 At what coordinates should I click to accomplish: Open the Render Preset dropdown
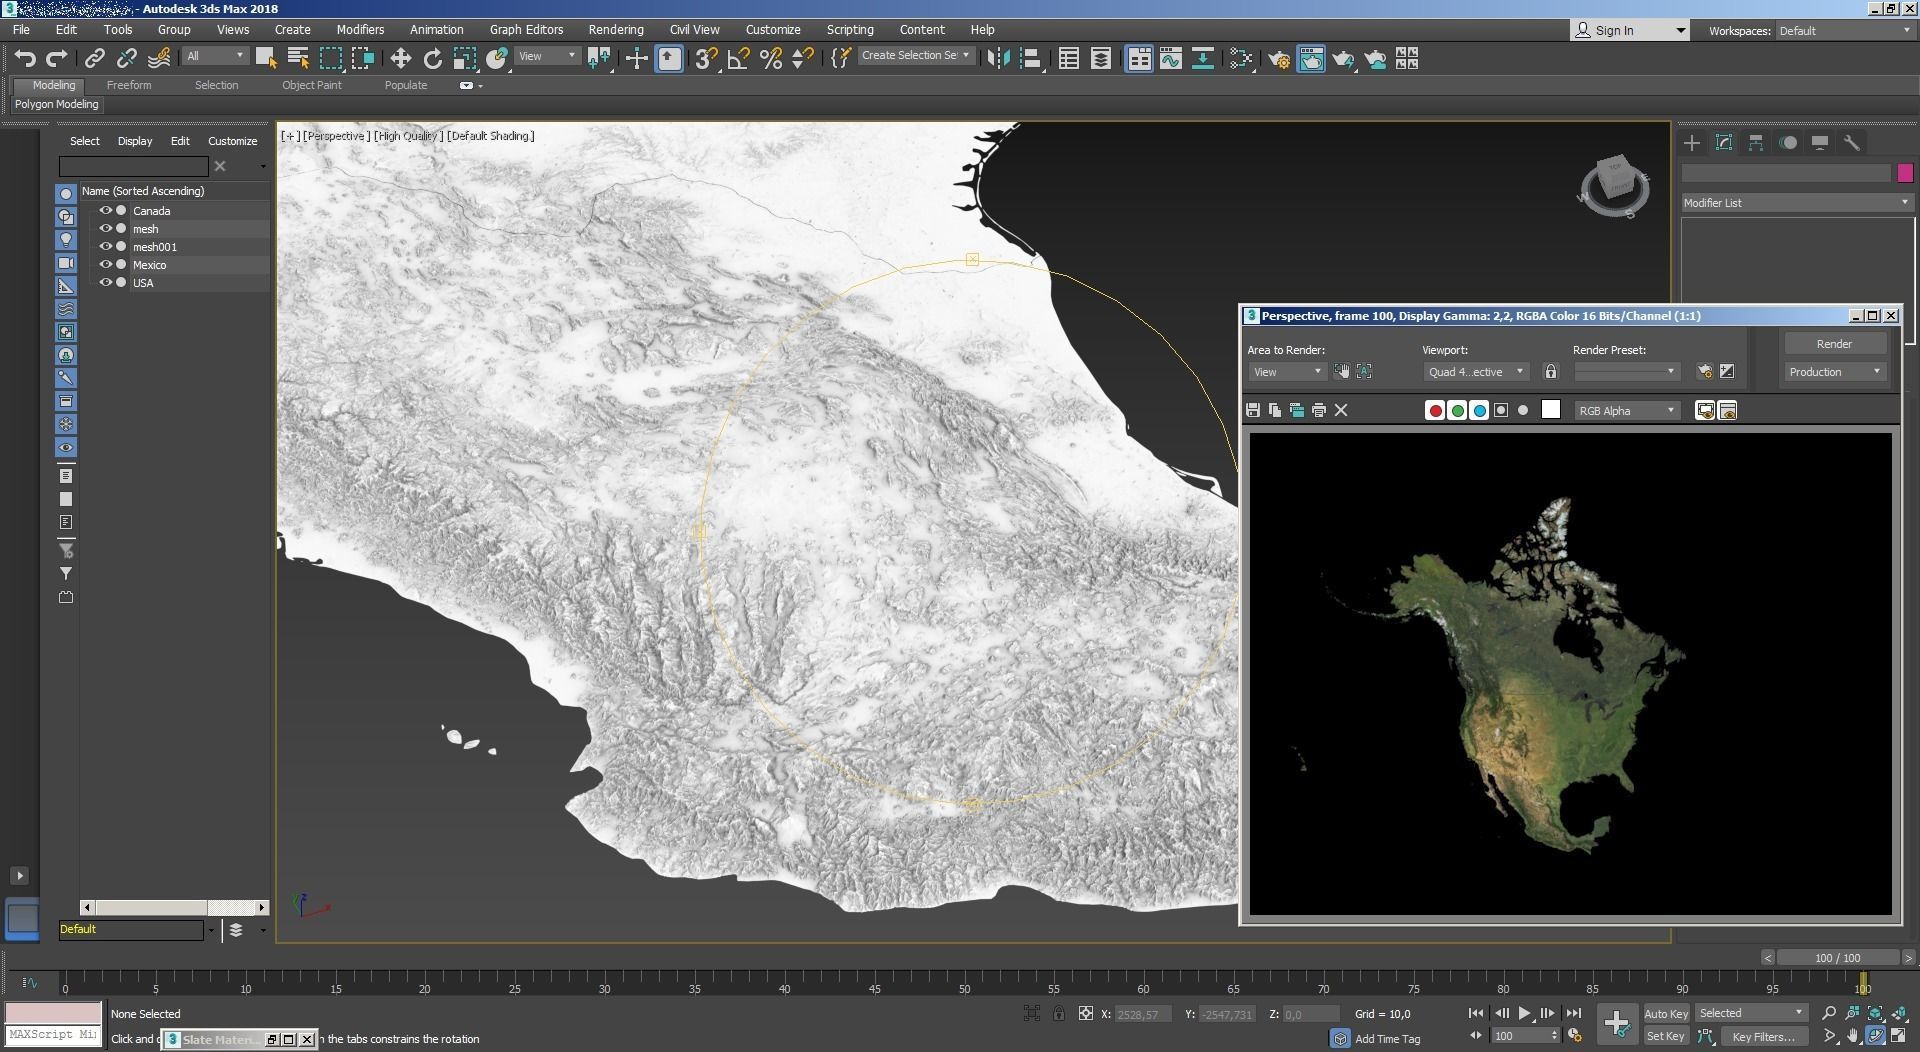[1626, 372]
